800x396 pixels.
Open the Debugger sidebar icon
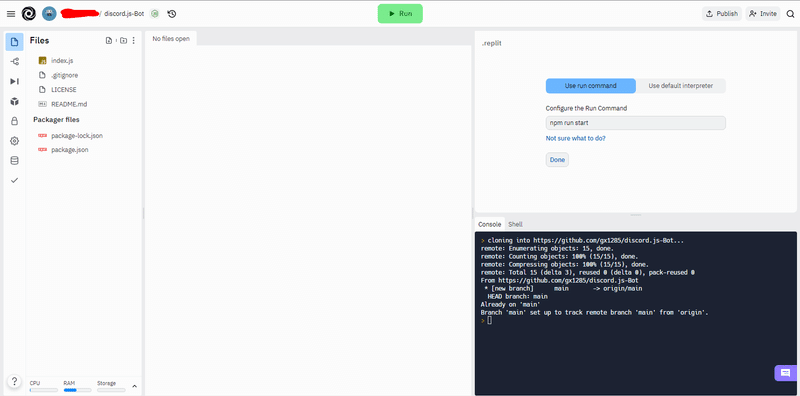(x=14, y=82)
